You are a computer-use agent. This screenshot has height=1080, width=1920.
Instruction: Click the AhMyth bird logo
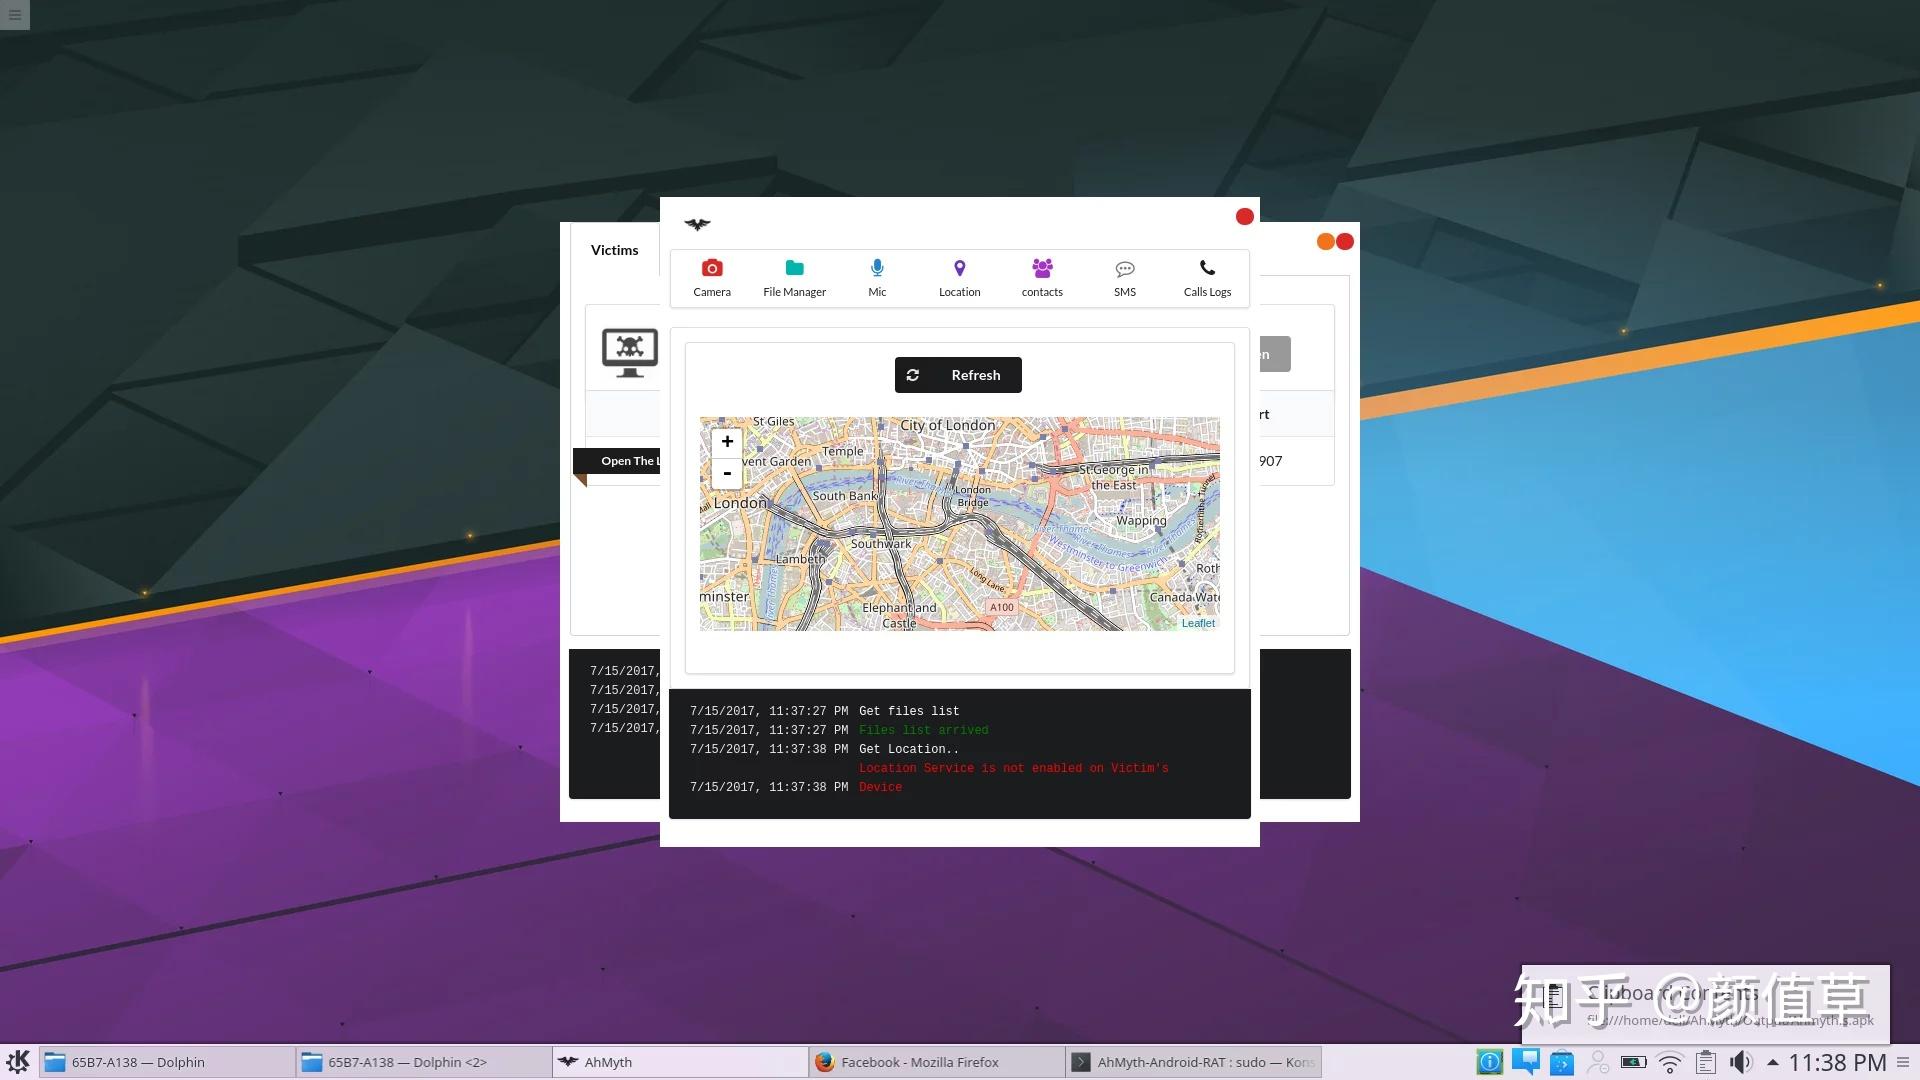[697, 224]
